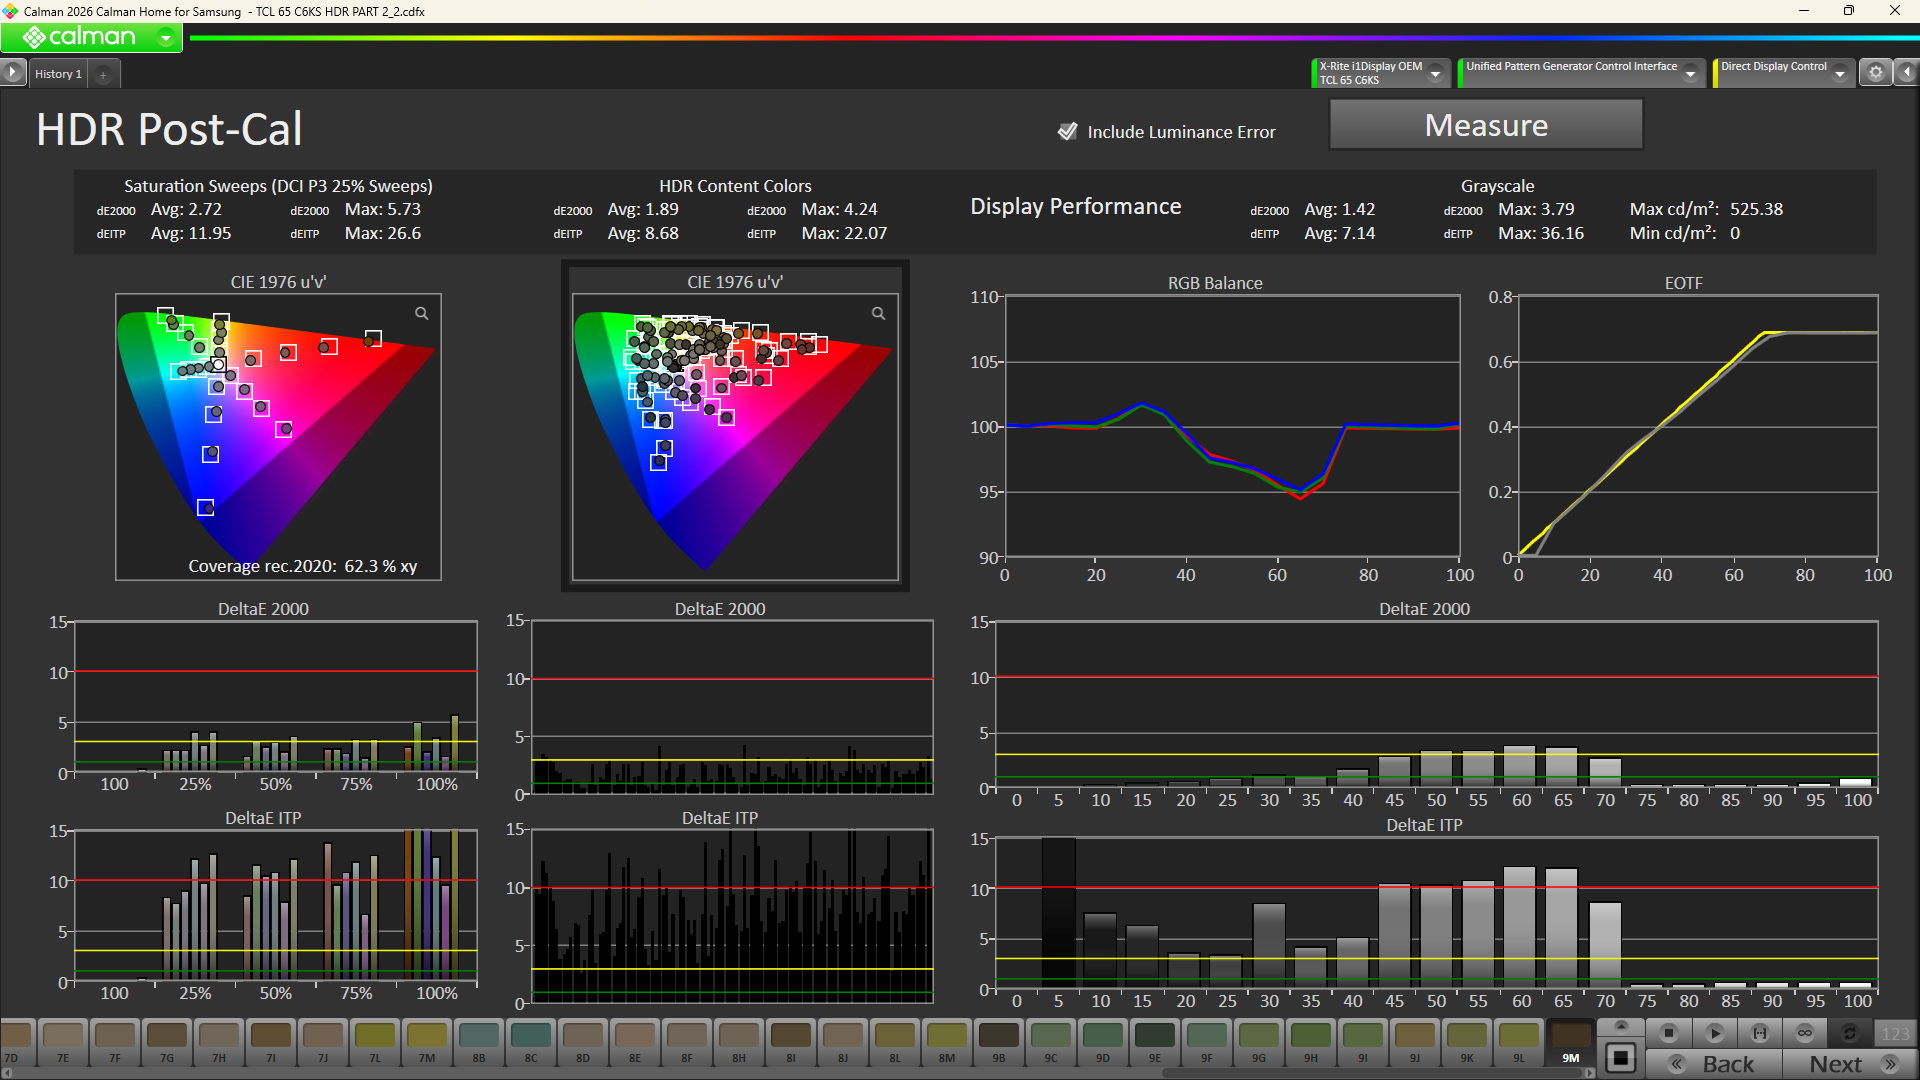1920x1080 pixels.
Task: Open the Calman main menu dropdown
Action: click(166, 38)
